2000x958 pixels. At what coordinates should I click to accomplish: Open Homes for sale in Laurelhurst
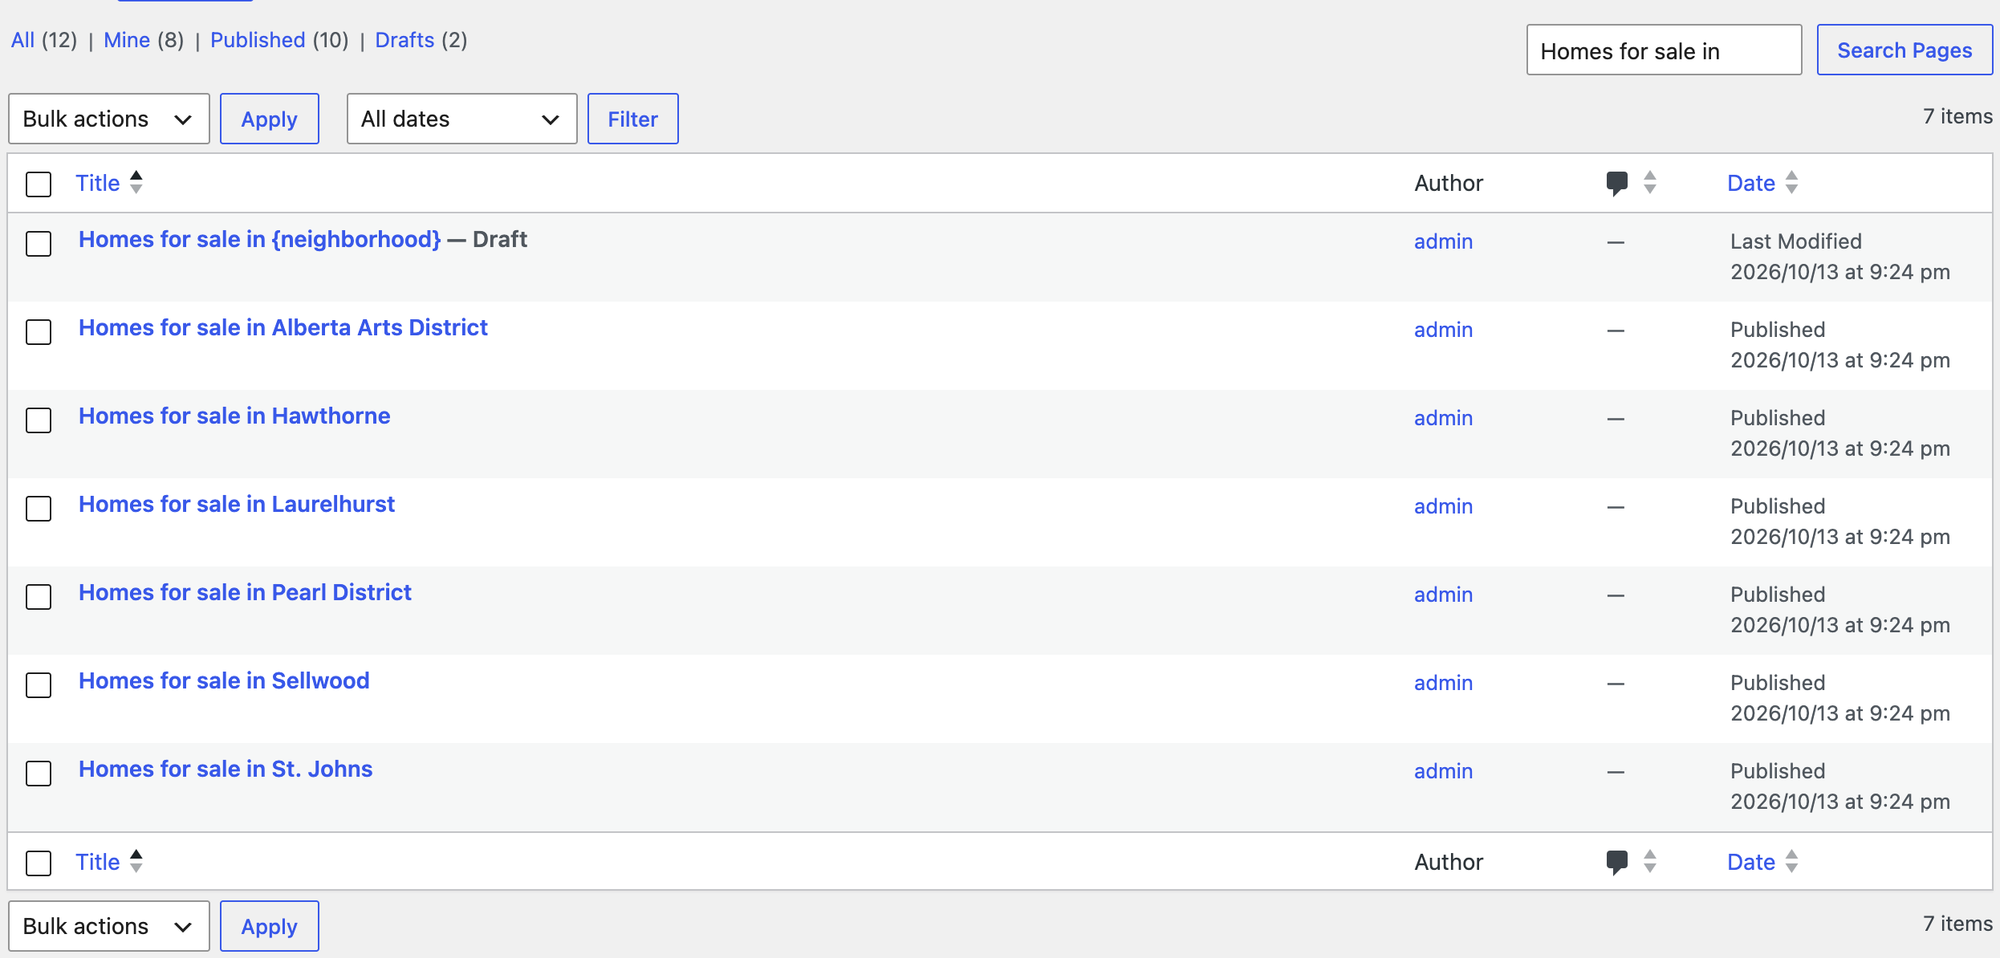click(237, 504)
